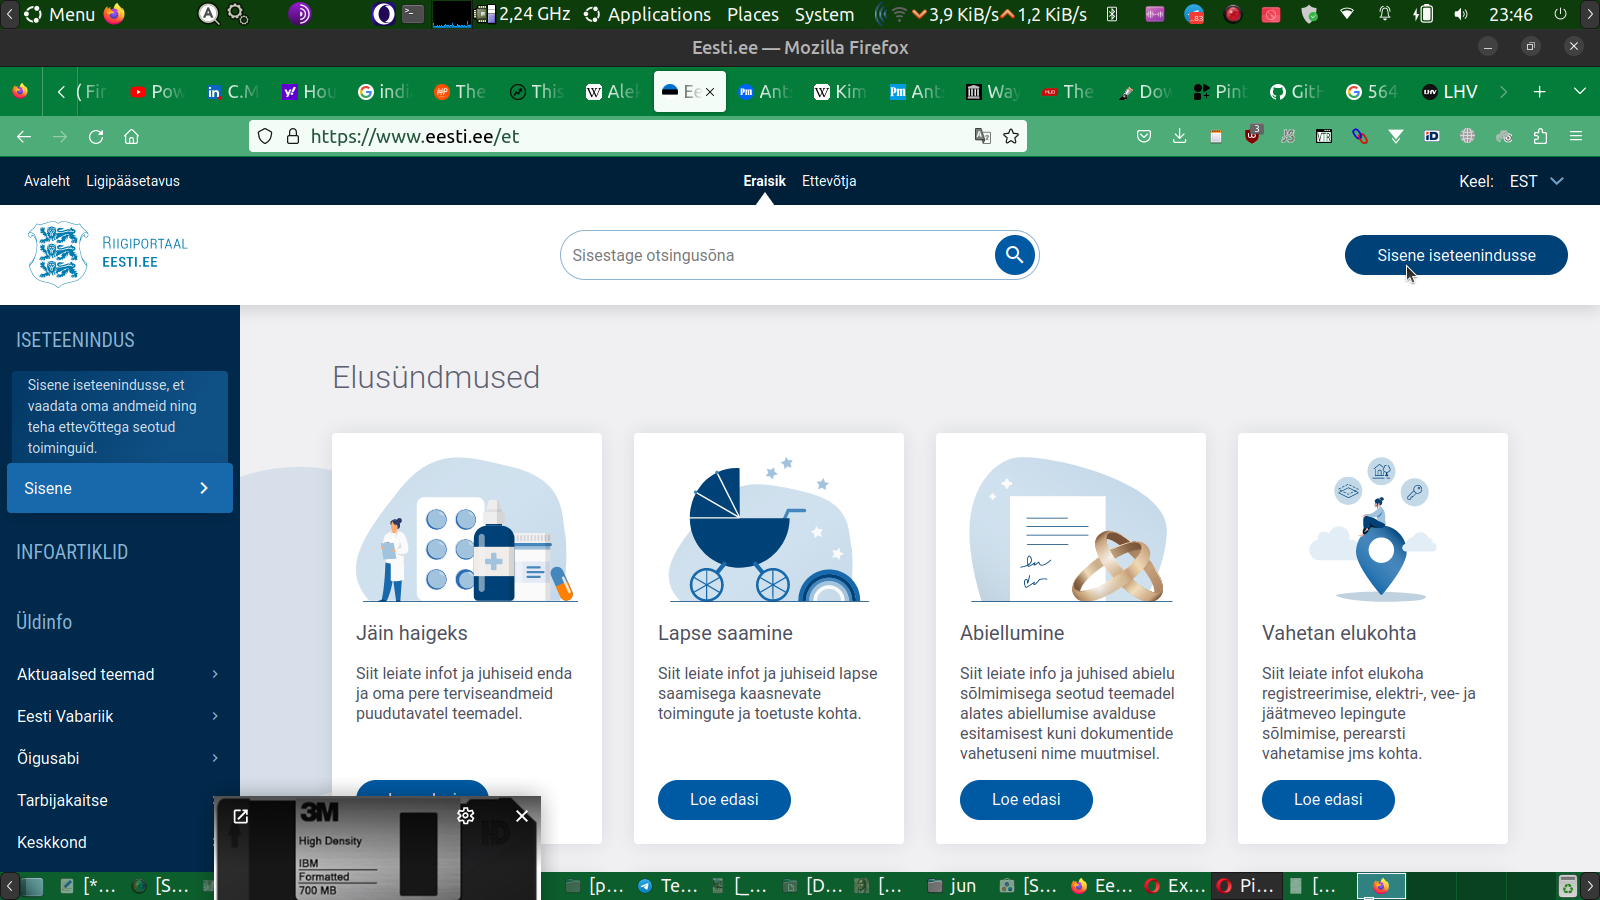Click the page translate icon in the address bar
1600x900 pixels.
(983, 136)
